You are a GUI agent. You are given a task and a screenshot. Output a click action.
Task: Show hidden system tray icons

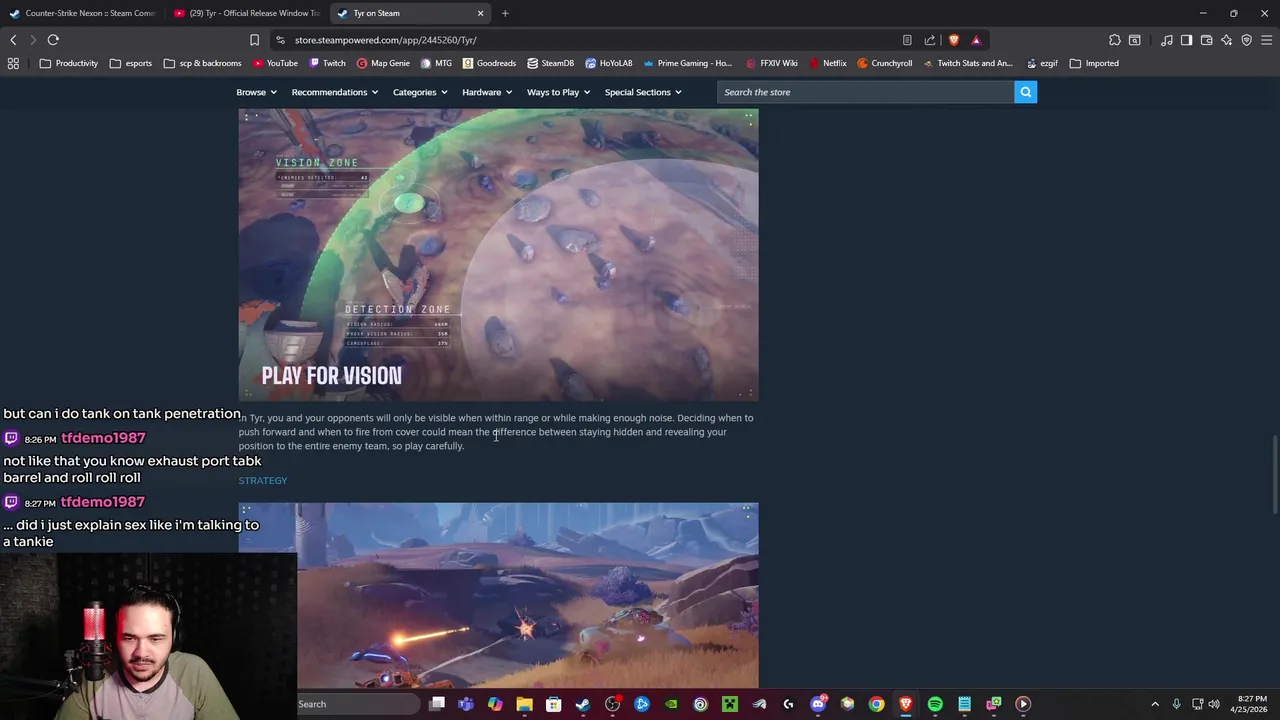click(1155, 704)
